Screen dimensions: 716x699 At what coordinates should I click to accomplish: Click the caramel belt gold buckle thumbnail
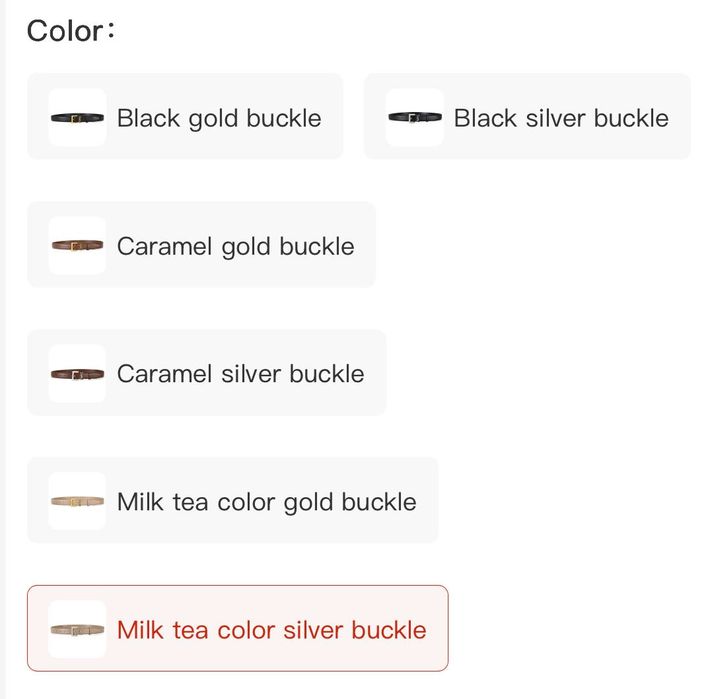coord(77,246)
